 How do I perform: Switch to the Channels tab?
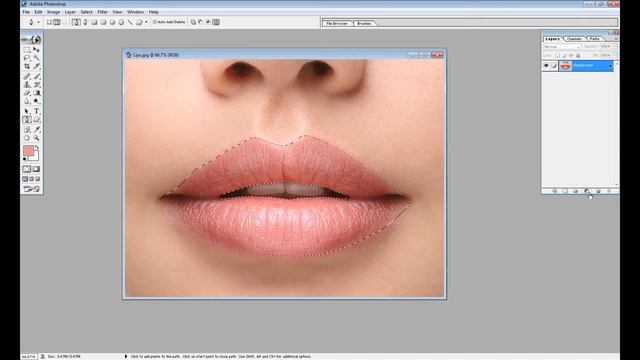tap(574, 39)
